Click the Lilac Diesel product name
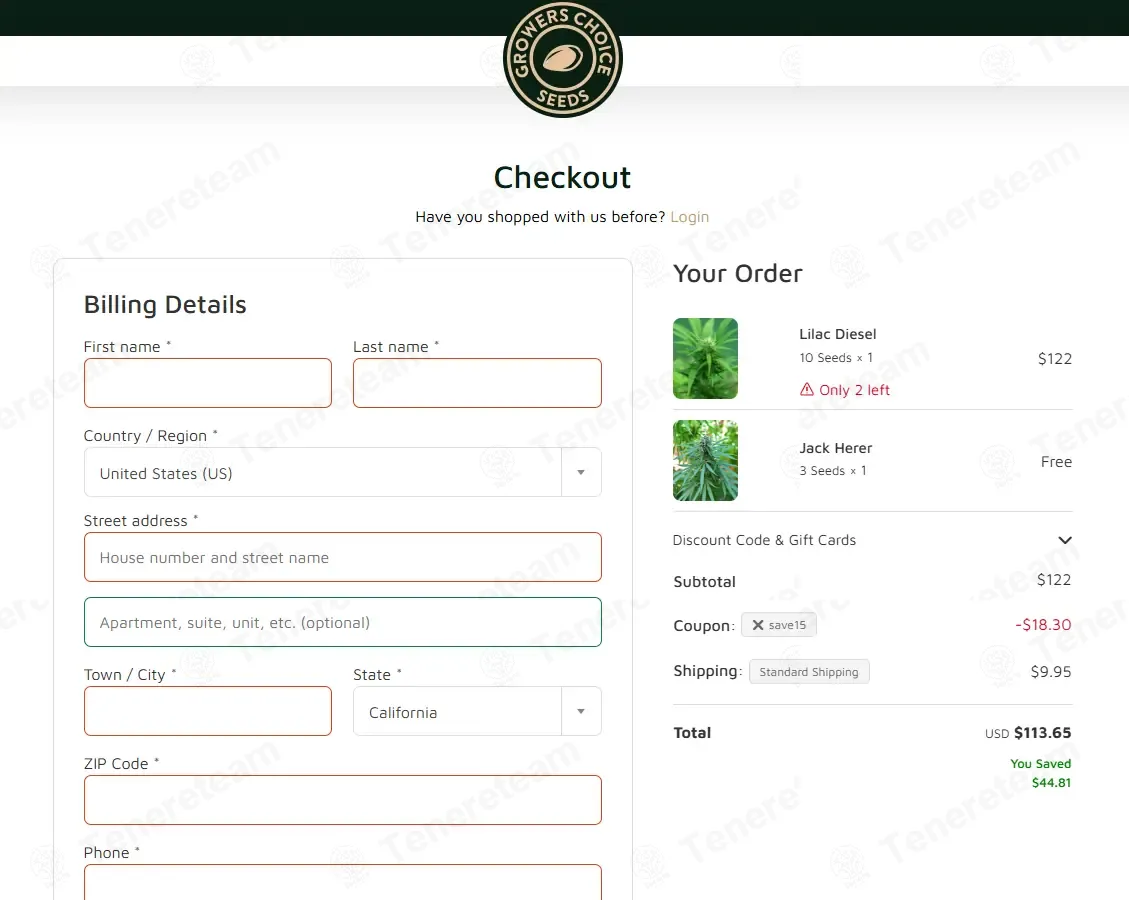The height and width of the screenshot is (900, 1129). (x=837, y=334)
